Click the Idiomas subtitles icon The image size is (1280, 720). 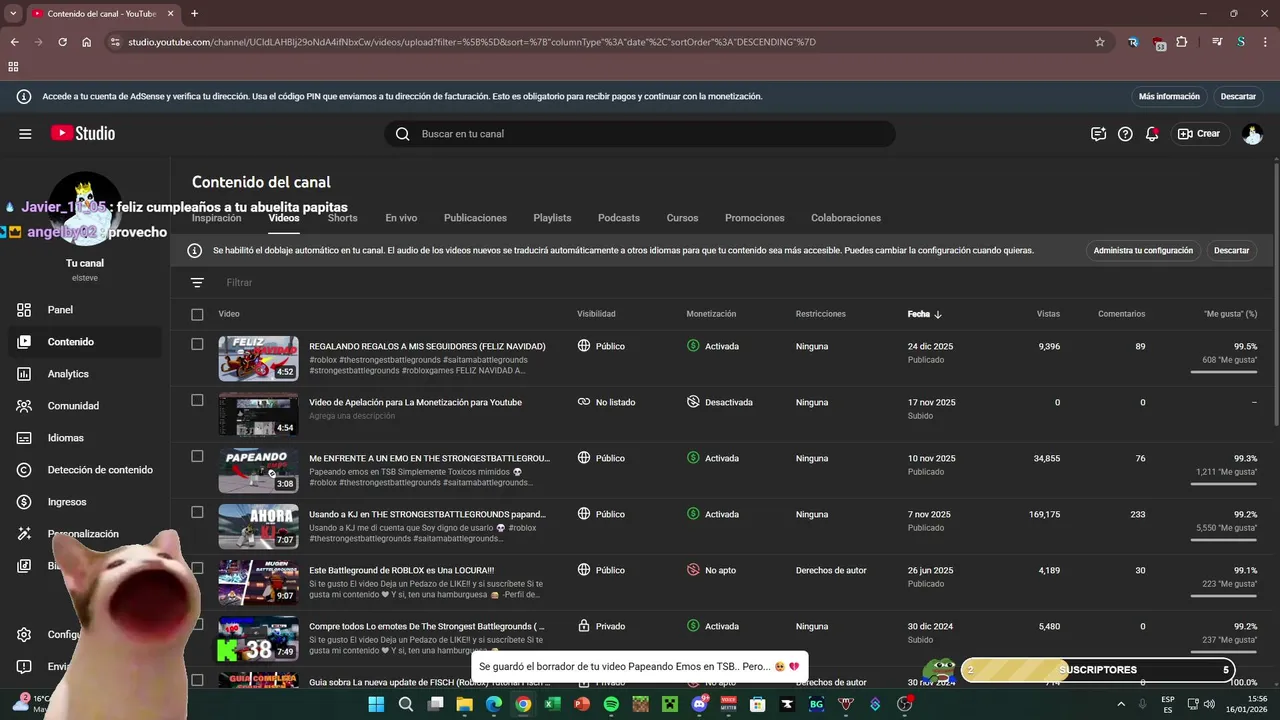[x=24, y=438]
